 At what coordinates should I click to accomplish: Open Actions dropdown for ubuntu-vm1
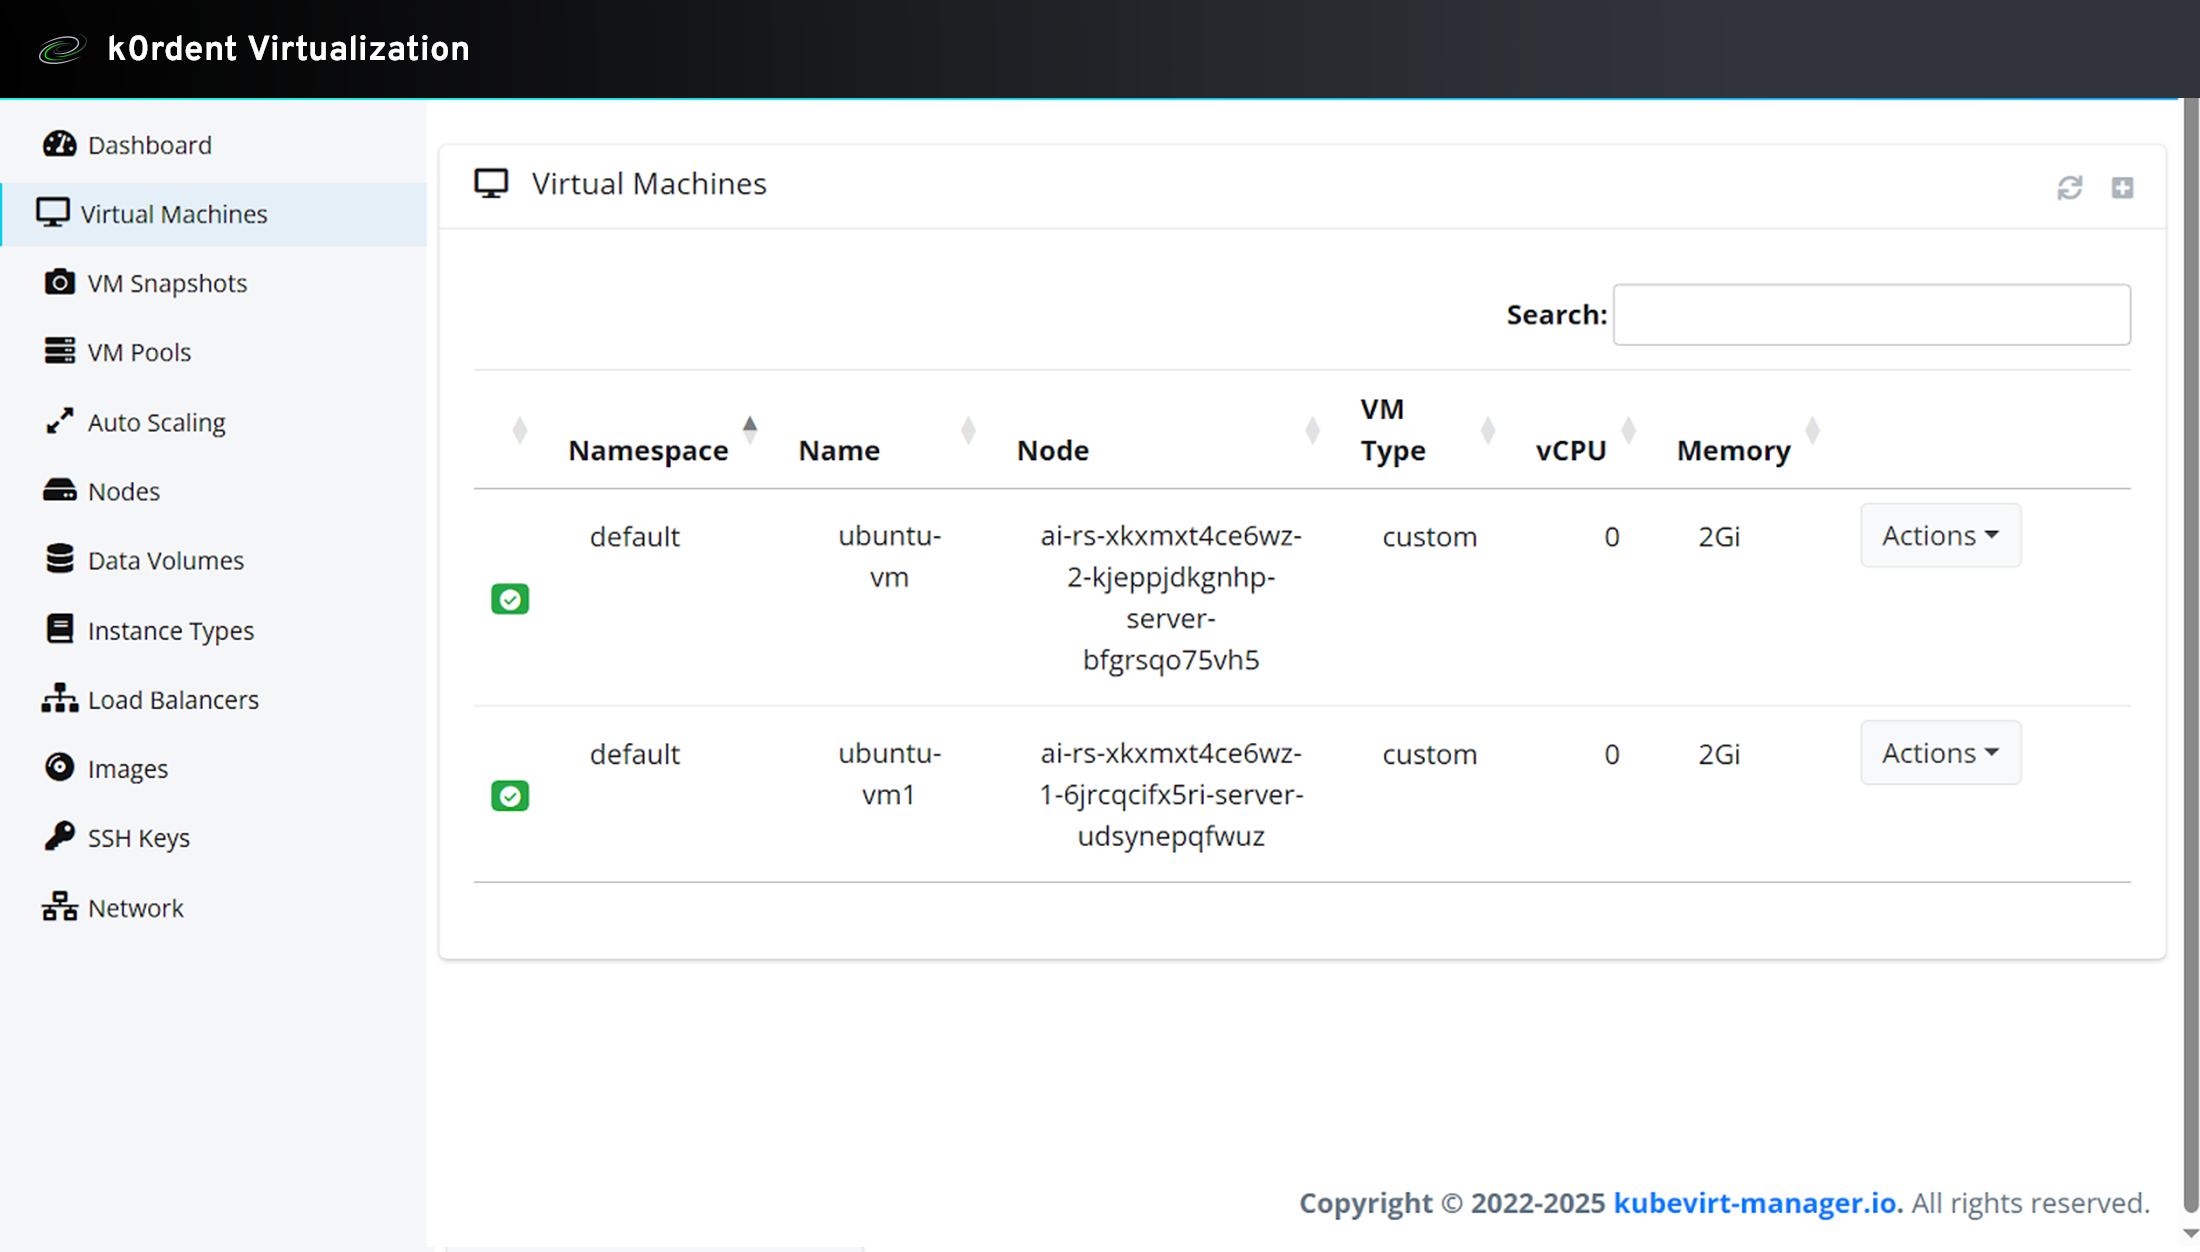pyautogui.click(x=1939, y=753)
